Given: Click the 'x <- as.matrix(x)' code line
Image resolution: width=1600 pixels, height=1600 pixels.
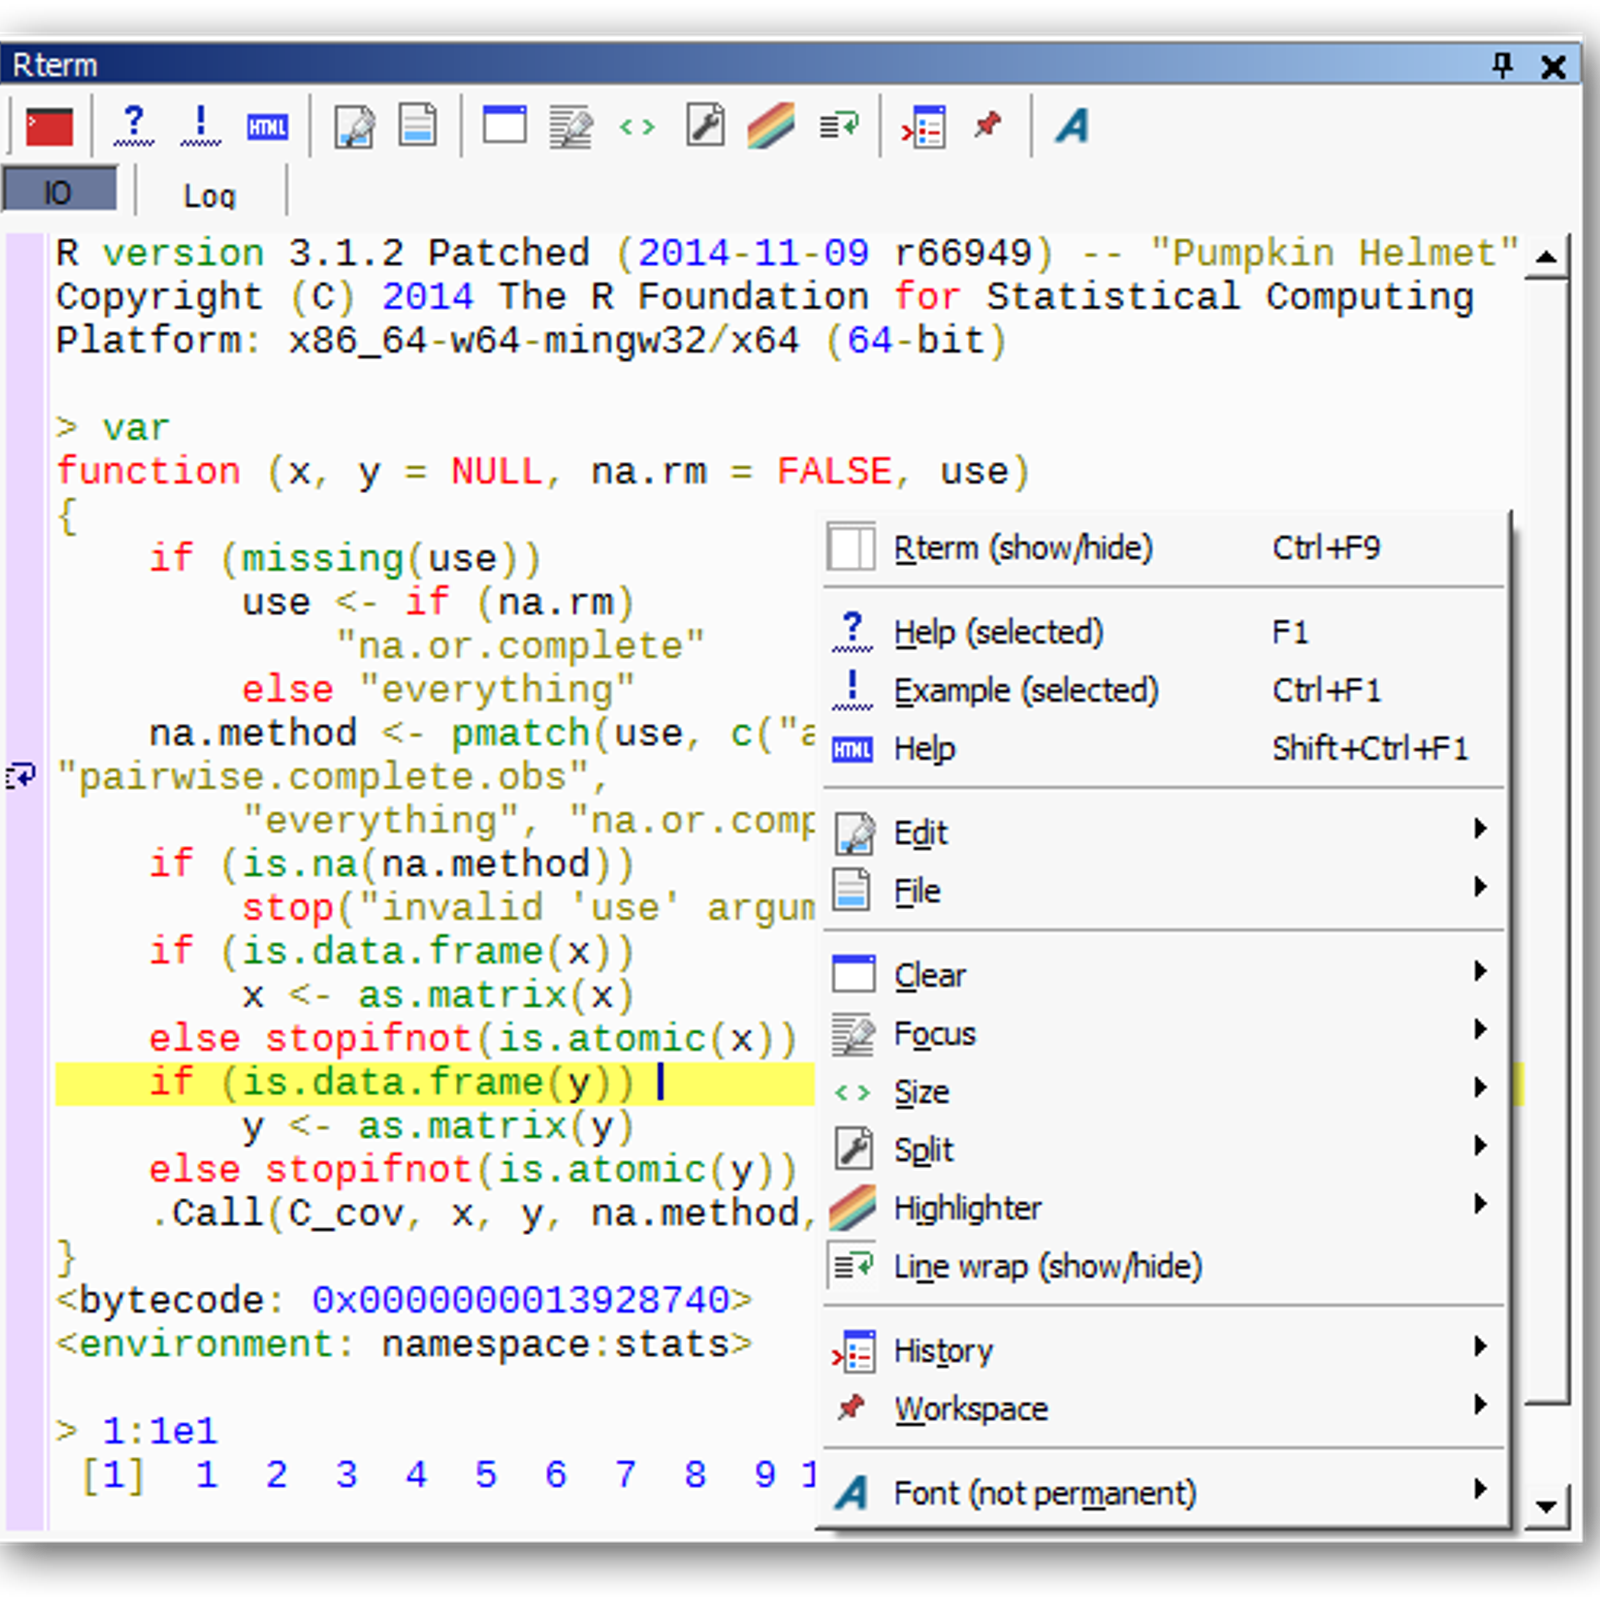Looking at the screenshot, I should pos(439,996).
